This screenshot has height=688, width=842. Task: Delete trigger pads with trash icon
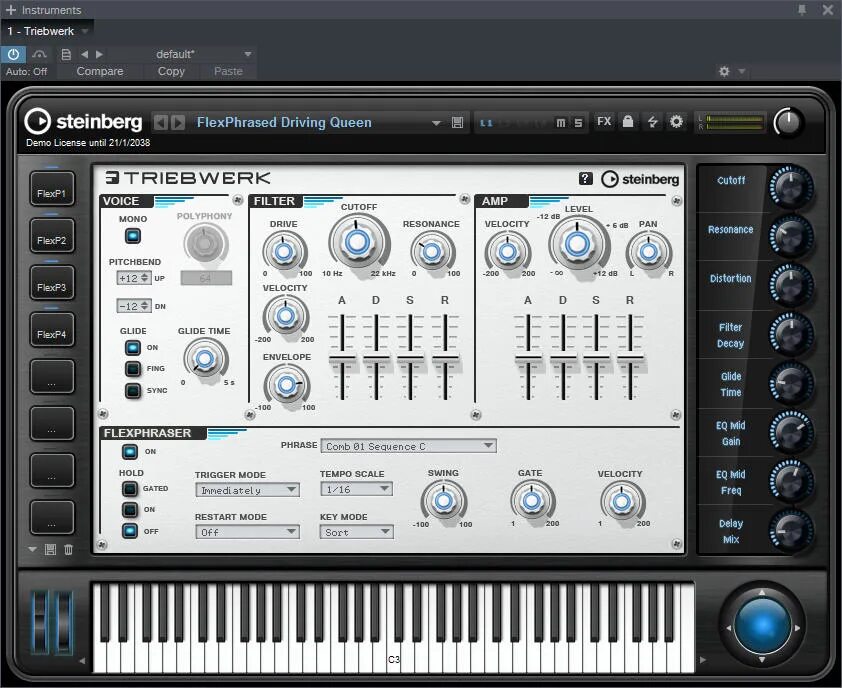coord(68,549)
